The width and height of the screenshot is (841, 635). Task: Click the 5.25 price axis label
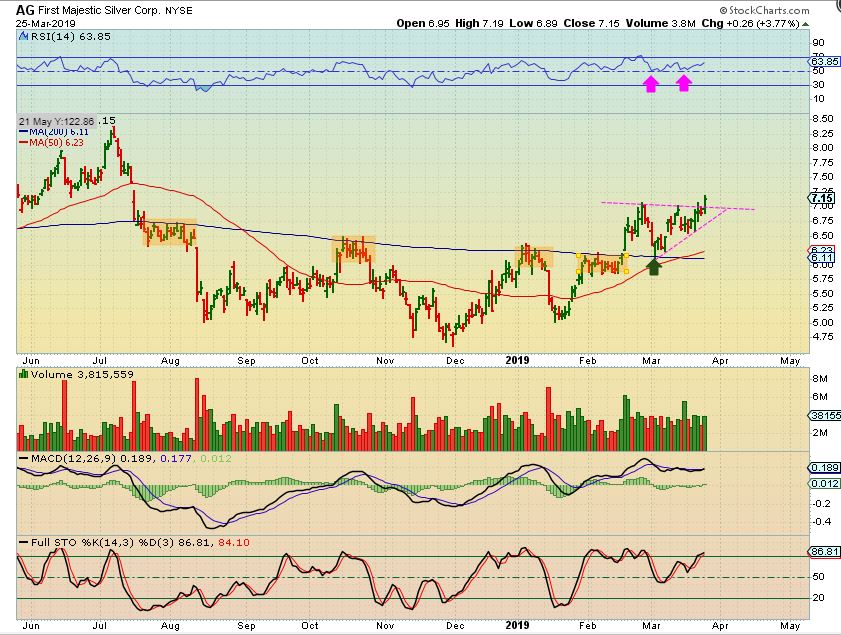(823, 307)
